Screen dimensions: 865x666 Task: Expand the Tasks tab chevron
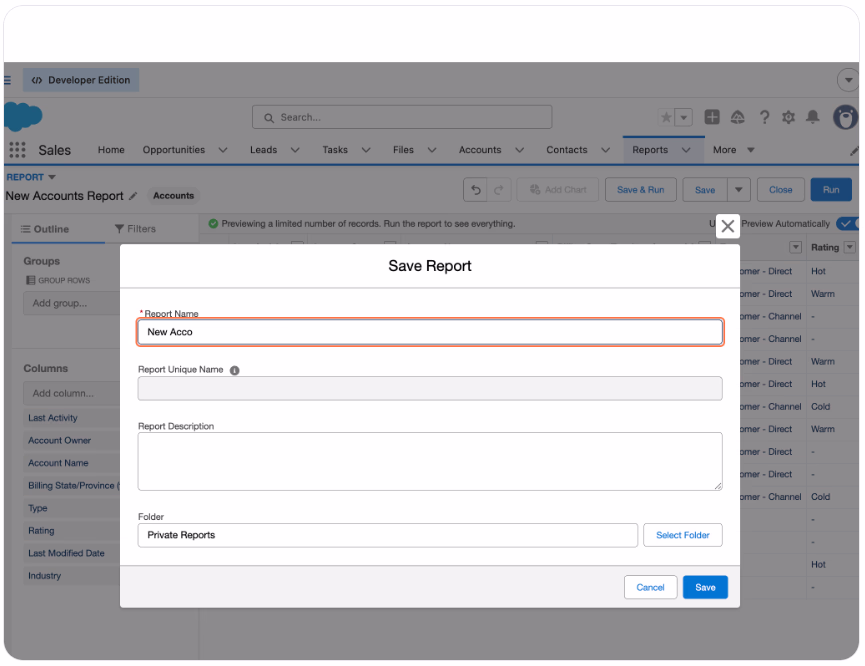(366, 150)
